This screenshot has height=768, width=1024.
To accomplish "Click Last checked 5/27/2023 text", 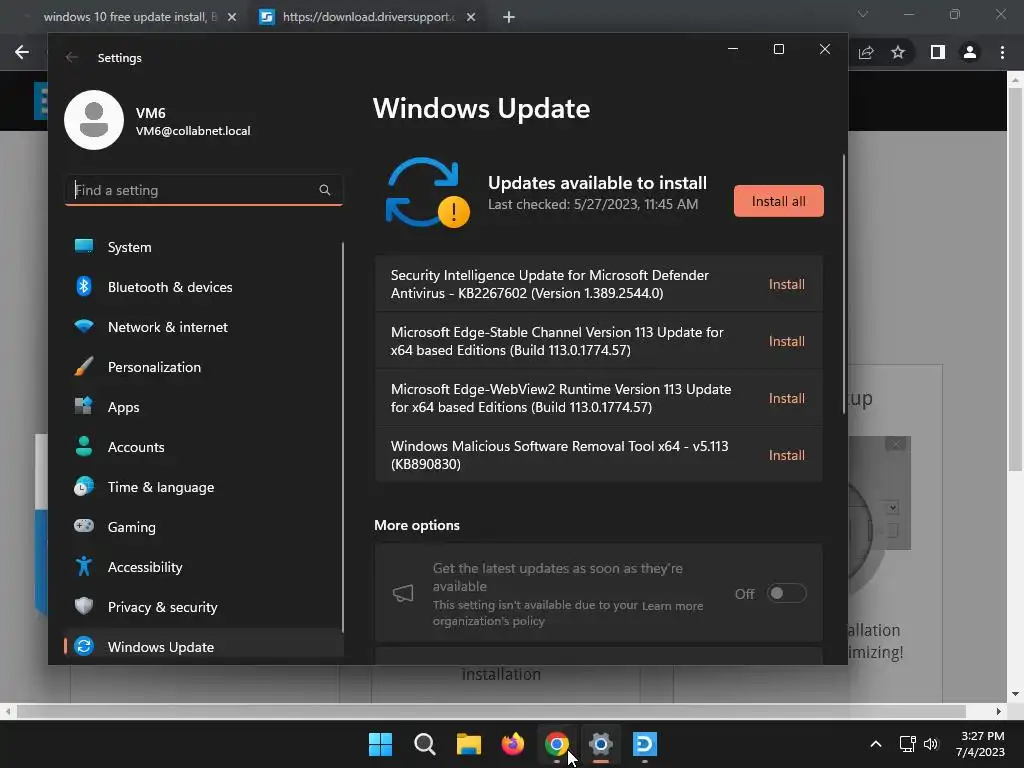I will tap(593, 204).
